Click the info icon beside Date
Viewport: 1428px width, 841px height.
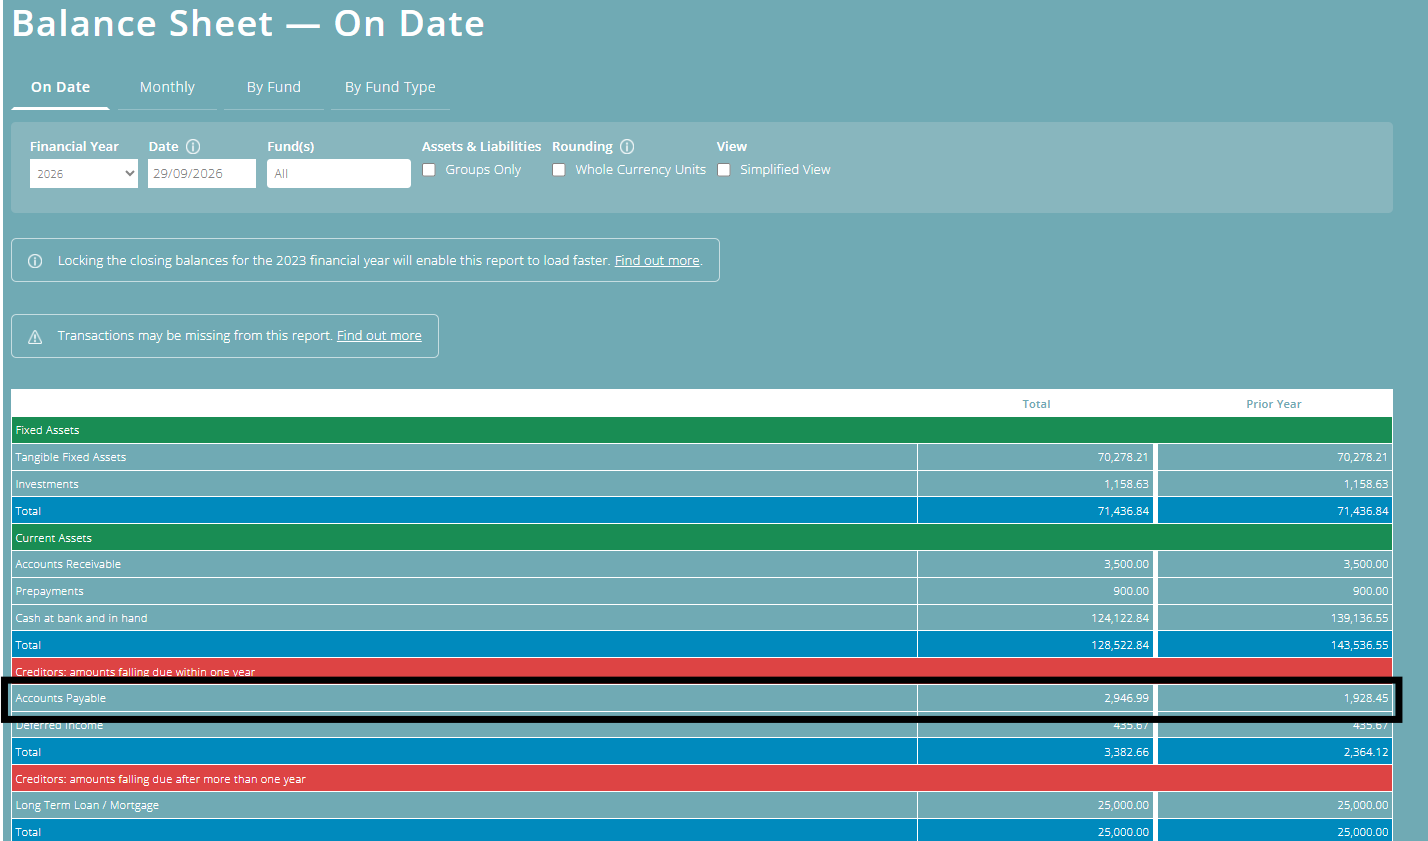click(x=193, y=146)
